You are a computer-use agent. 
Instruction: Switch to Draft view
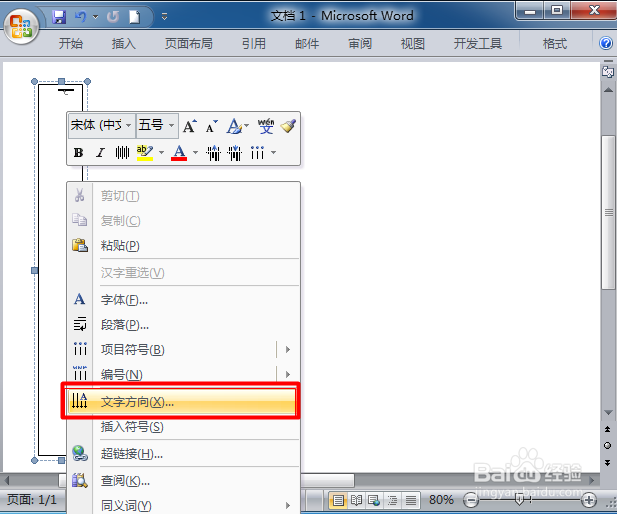pos(411,500)
